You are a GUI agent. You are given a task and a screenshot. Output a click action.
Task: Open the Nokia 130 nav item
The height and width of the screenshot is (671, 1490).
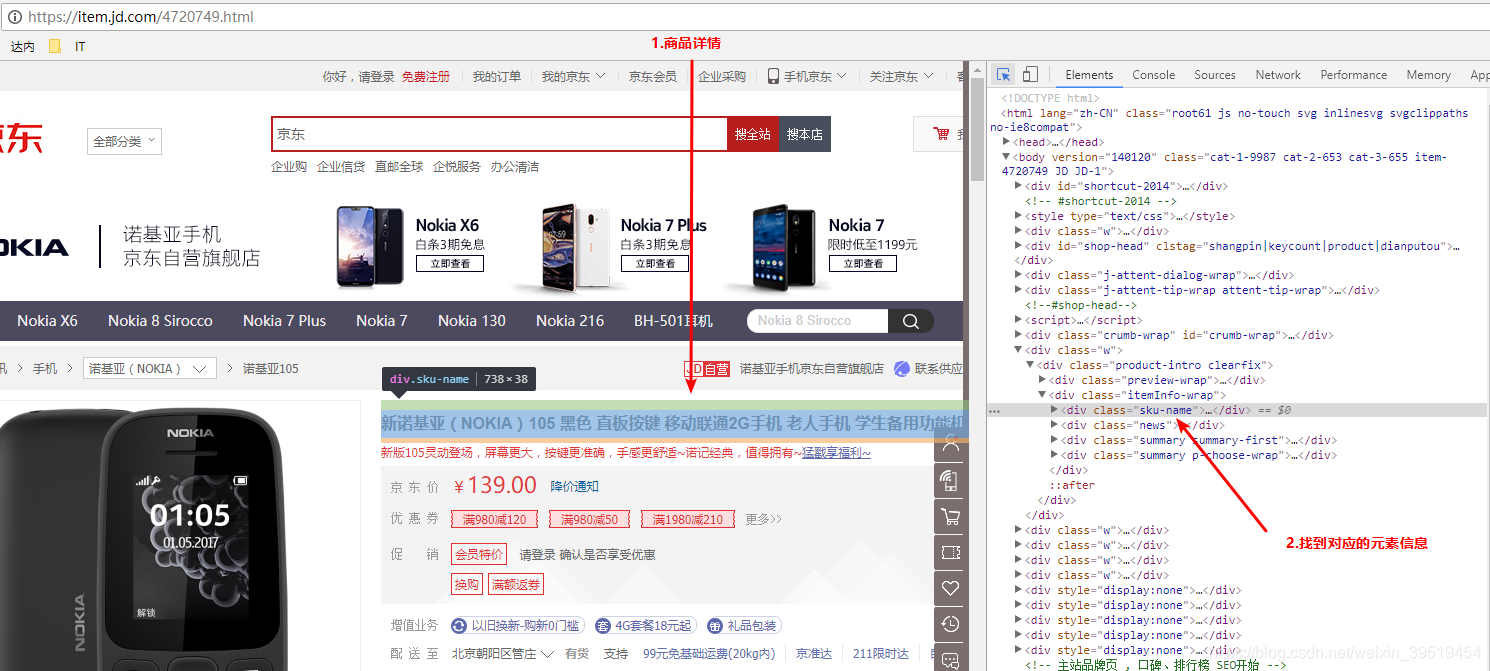472,321
